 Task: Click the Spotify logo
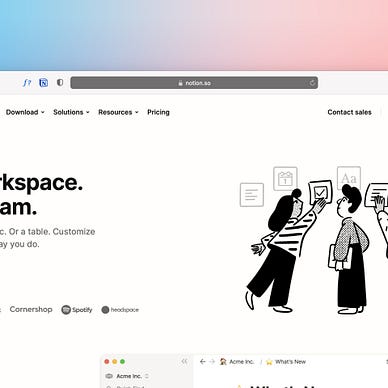[x=77, y=310]
